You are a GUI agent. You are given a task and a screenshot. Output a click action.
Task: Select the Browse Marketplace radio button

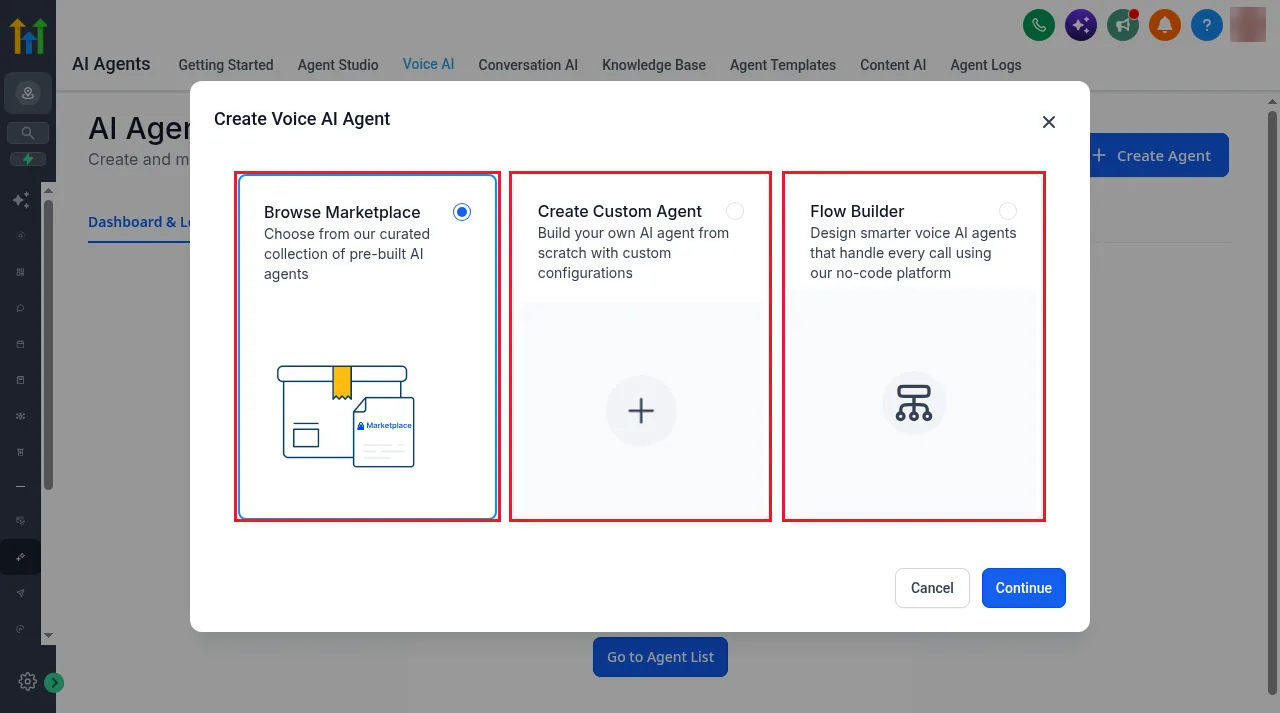(461, 212)
